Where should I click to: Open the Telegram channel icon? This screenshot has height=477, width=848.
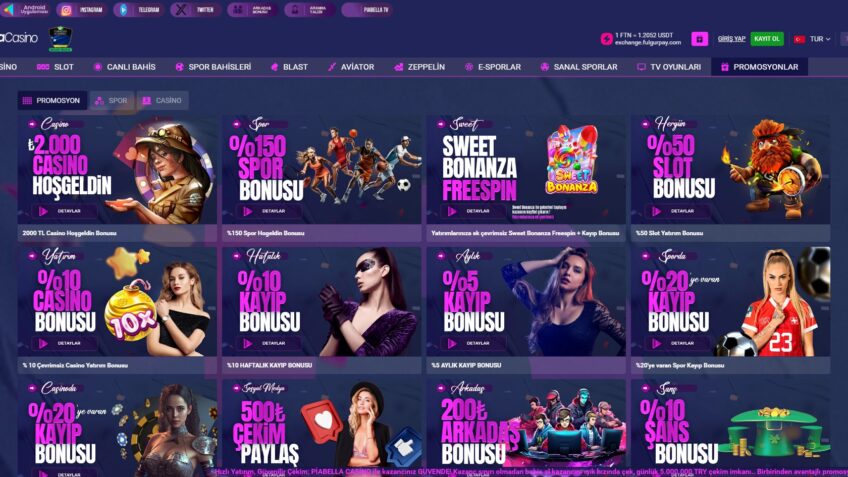[123, 10]
